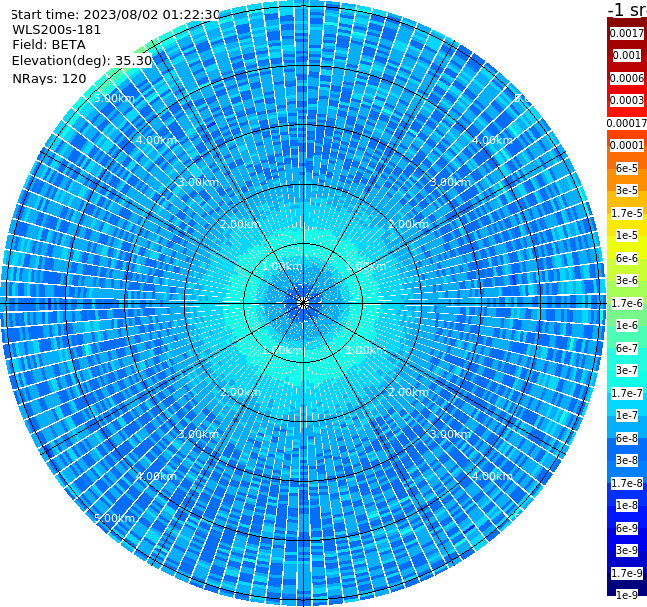Select the '4.00km' range label in the northeast quadrant
Image resolution: width=647 pixels, height=607 pixels.
(x=492, y=140)
